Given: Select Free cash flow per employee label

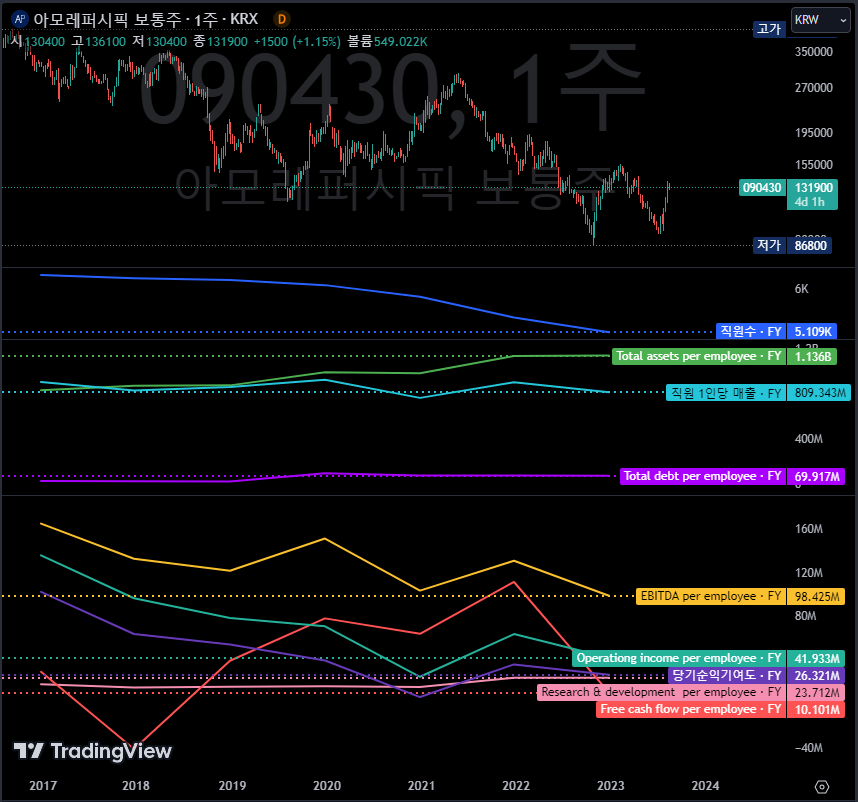Looking at the screenshot, I should click(x=691, y=710).
